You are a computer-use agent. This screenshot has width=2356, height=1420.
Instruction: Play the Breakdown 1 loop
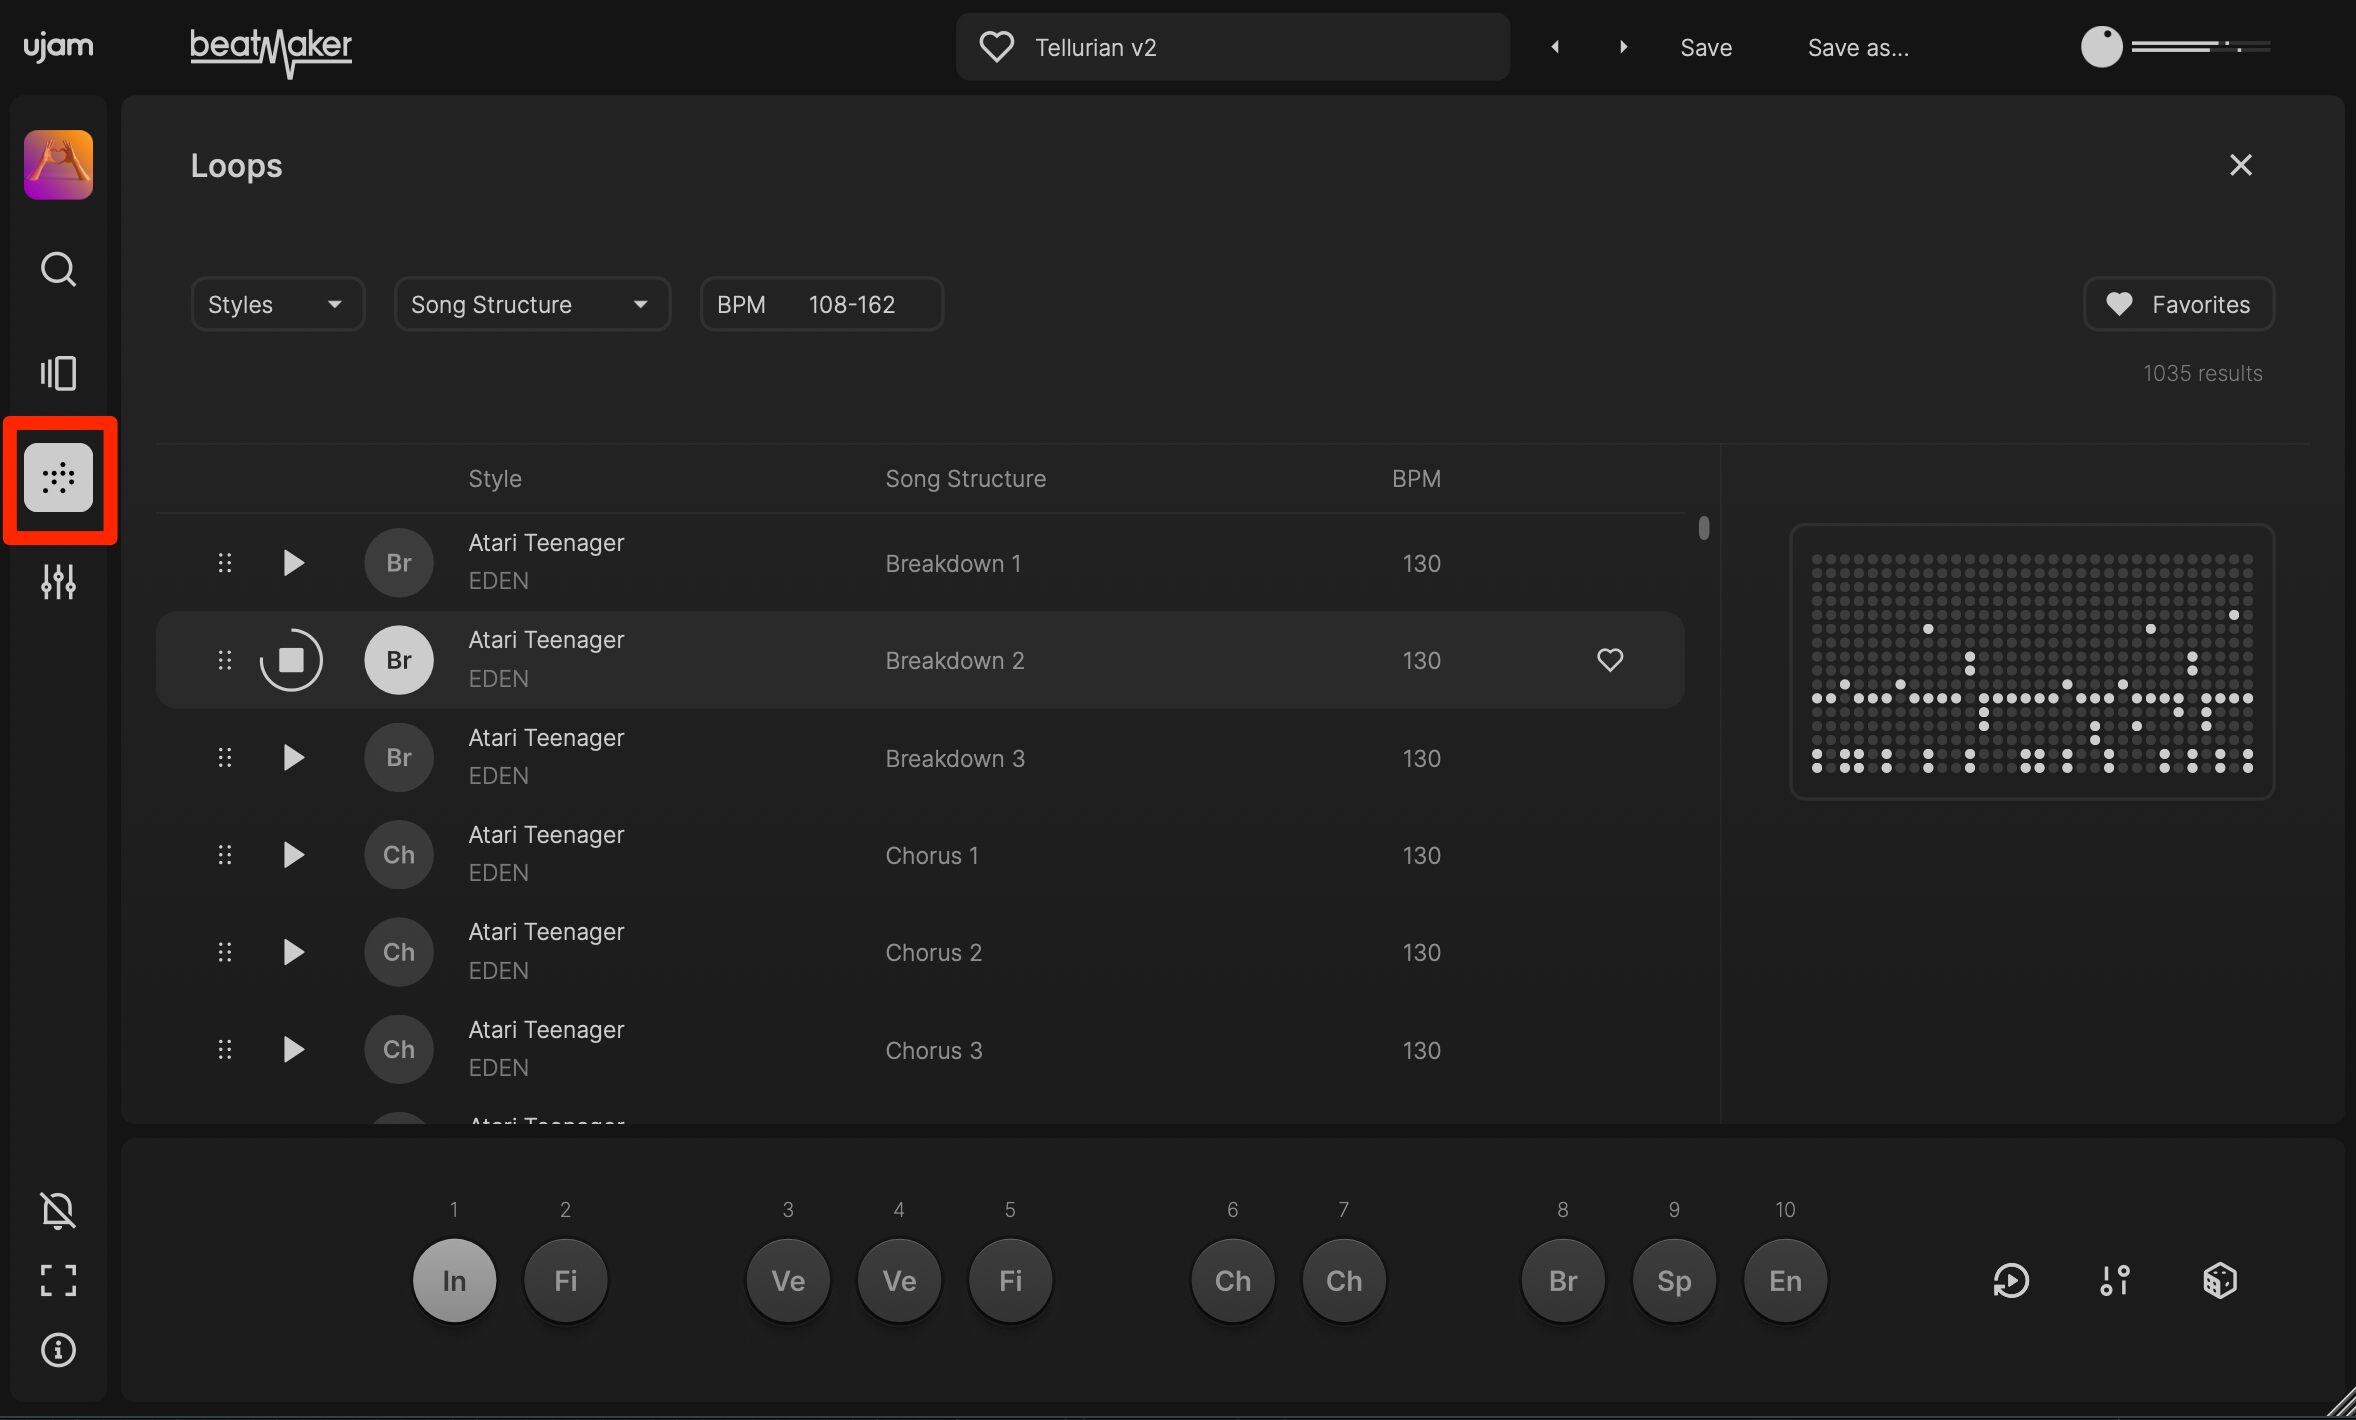[x=292, y=563]
